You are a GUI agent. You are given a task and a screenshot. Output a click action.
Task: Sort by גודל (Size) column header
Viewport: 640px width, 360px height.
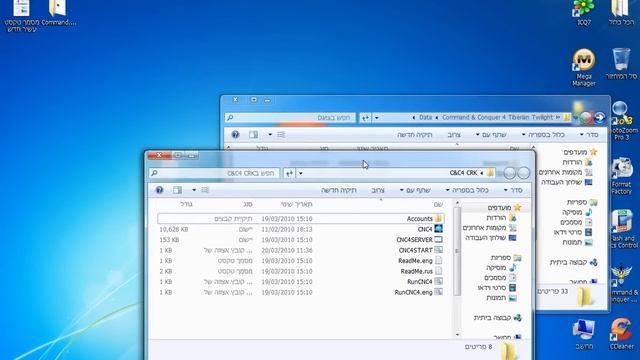[x=186, y=204]
